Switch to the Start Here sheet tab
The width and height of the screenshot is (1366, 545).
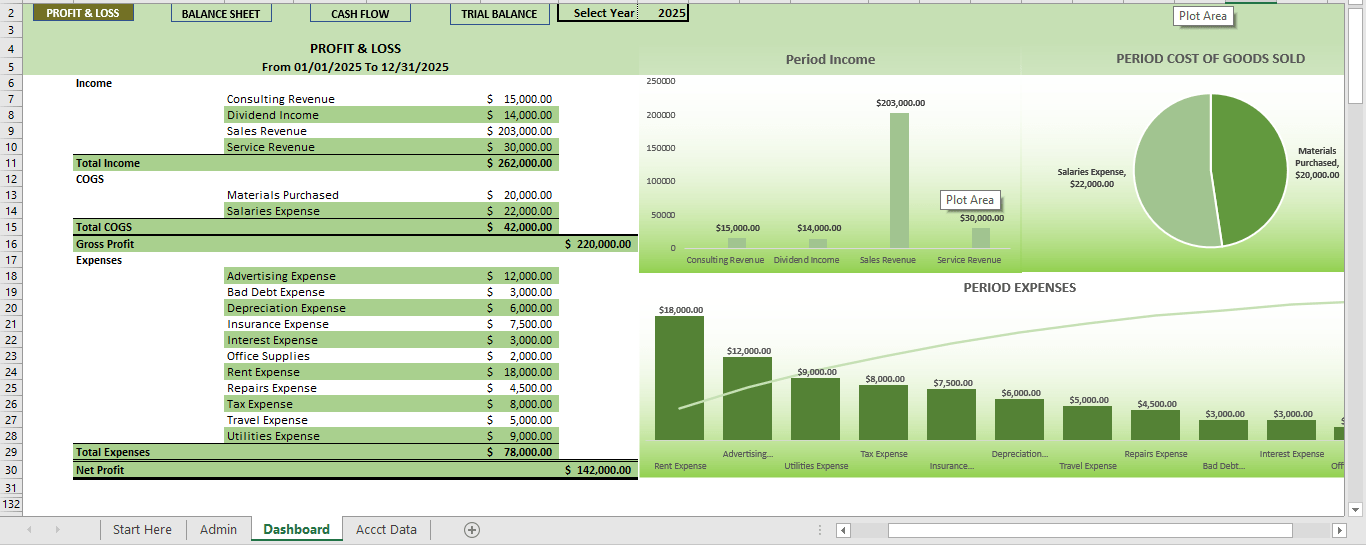pos(142,530)
